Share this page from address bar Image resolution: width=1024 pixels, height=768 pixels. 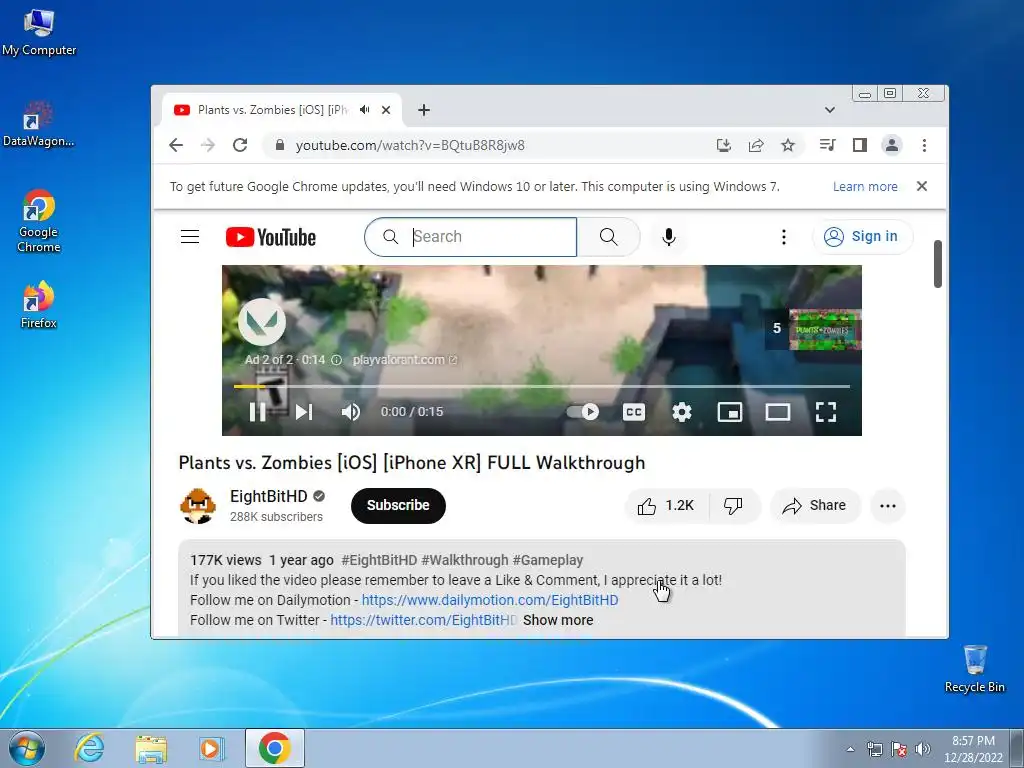pos(756,145)
